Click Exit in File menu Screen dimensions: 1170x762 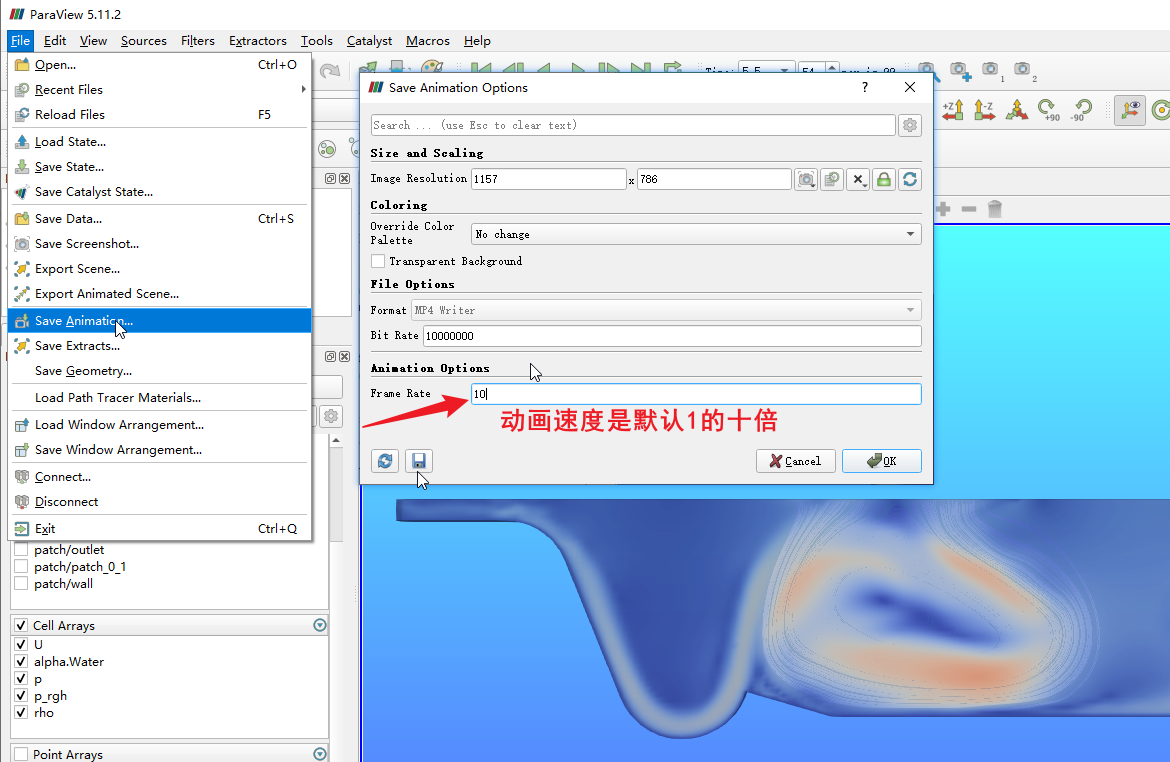pos(159,528)
